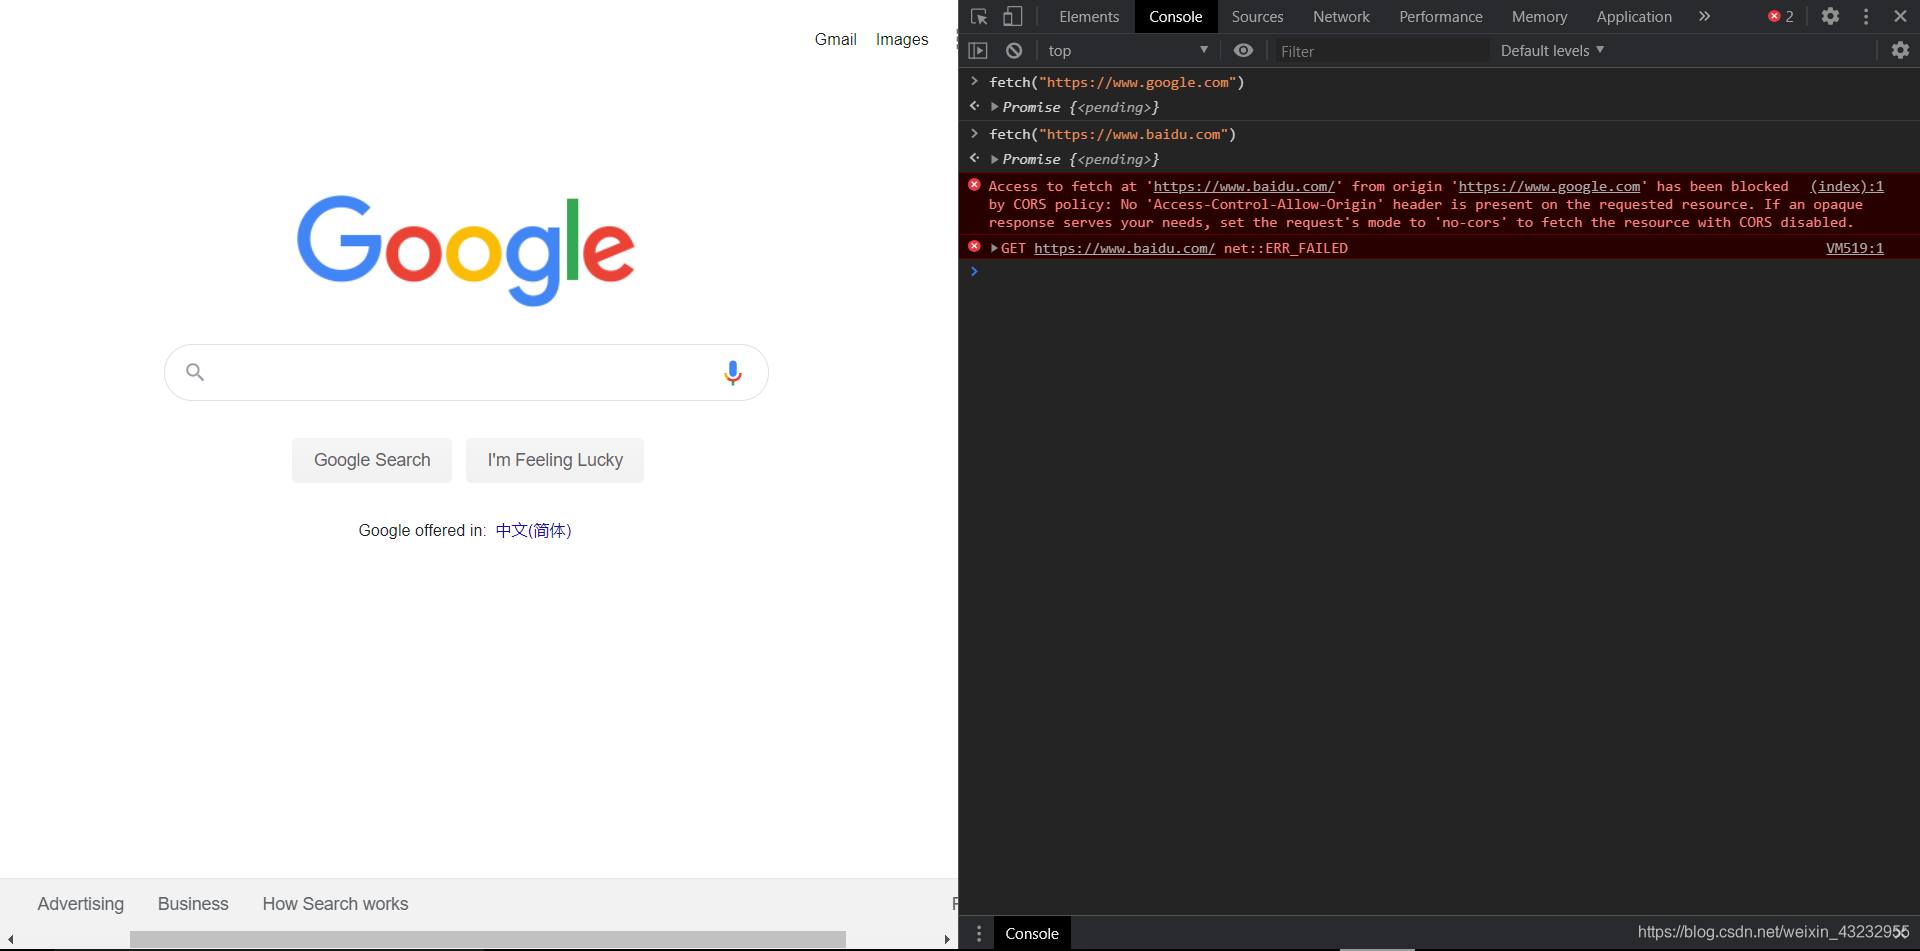
Task: Toggle the device toolbar icon
Action: coord(1013,17)
